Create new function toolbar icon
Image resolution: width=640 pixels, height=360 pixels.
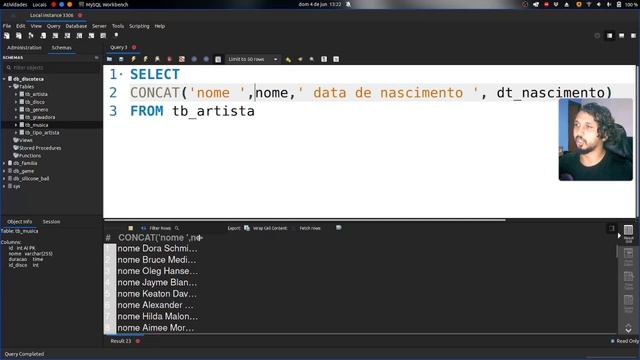pos(91,36)
